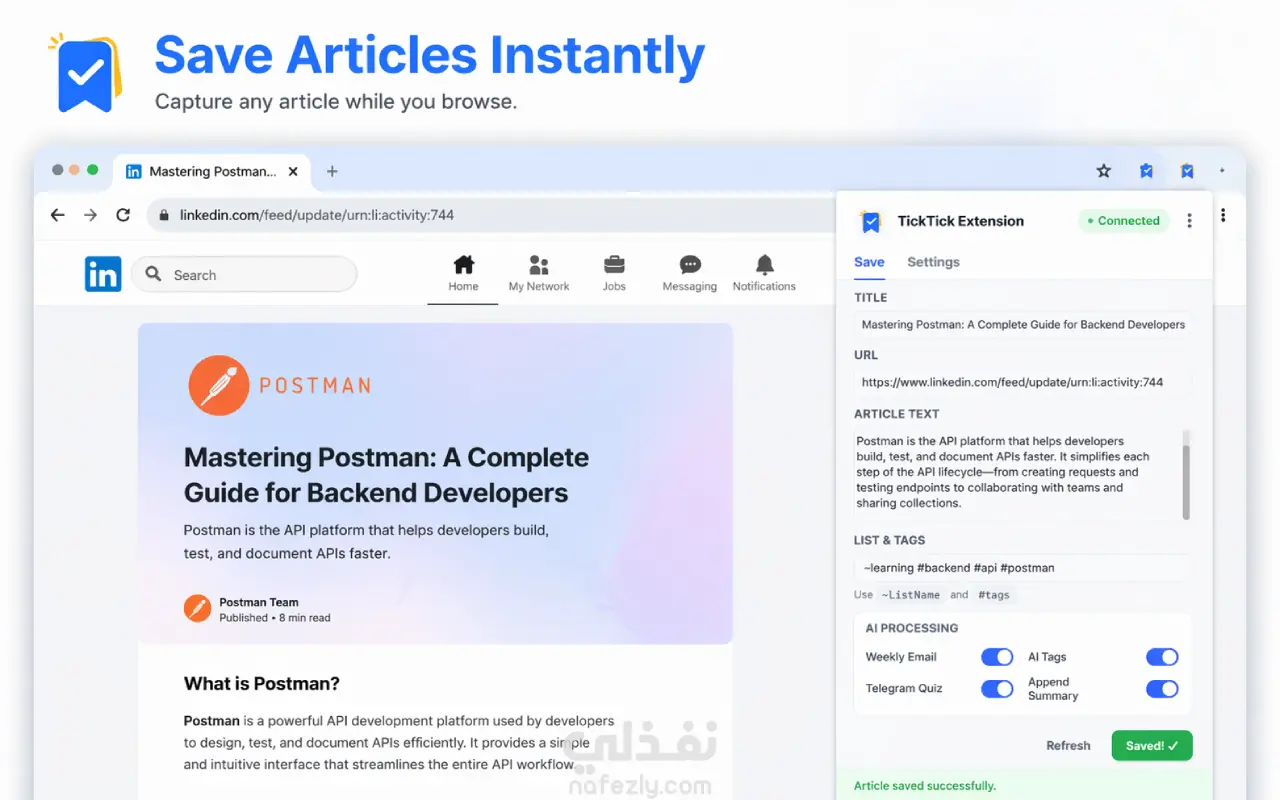The width and height of the screenshot is (1280, 800).
Task: Click the TITLE input field
Action: coord(1023,325)
